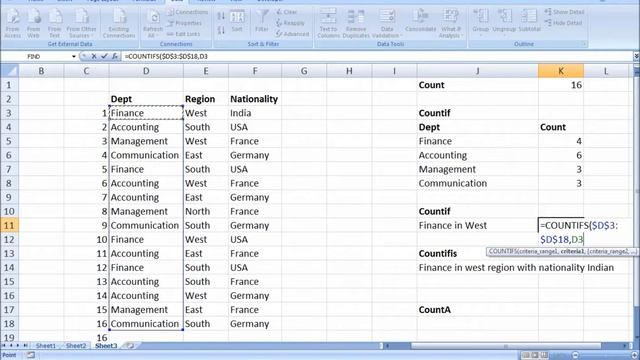Zoom in with the plus button
Image resolution: width=640 pixels, height=360 pixels.
pos(634,355)
